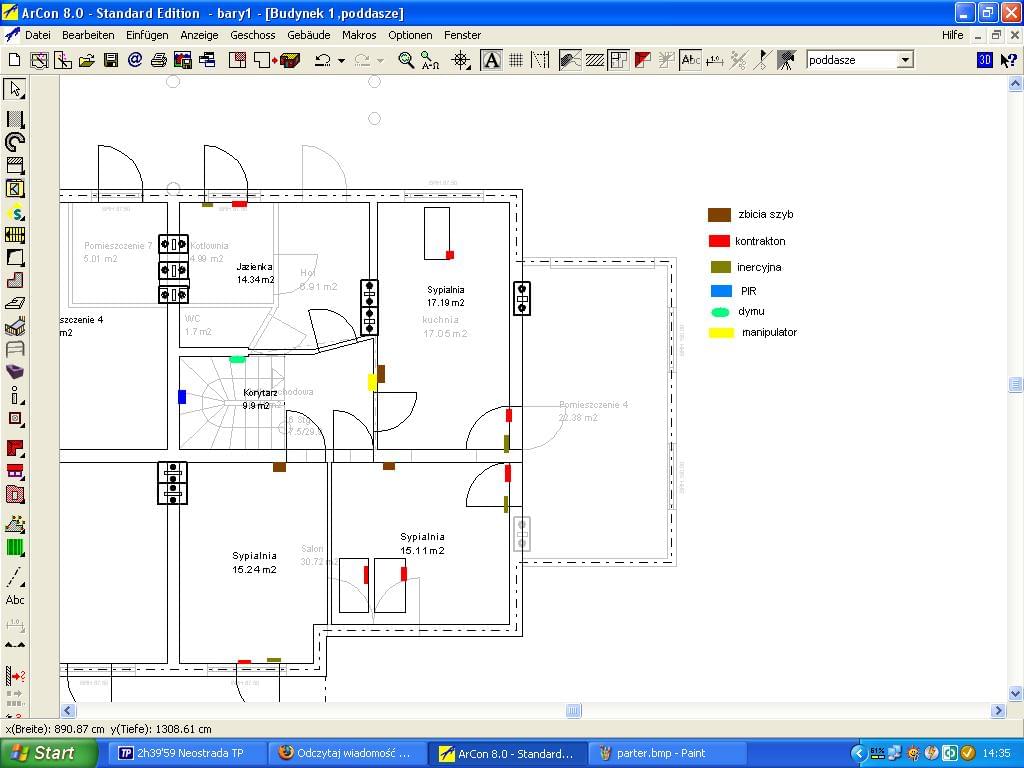The width and height of the screenshot is (1024, 768).
Task: Open a project with the folder icon
Action: point(86,60)
